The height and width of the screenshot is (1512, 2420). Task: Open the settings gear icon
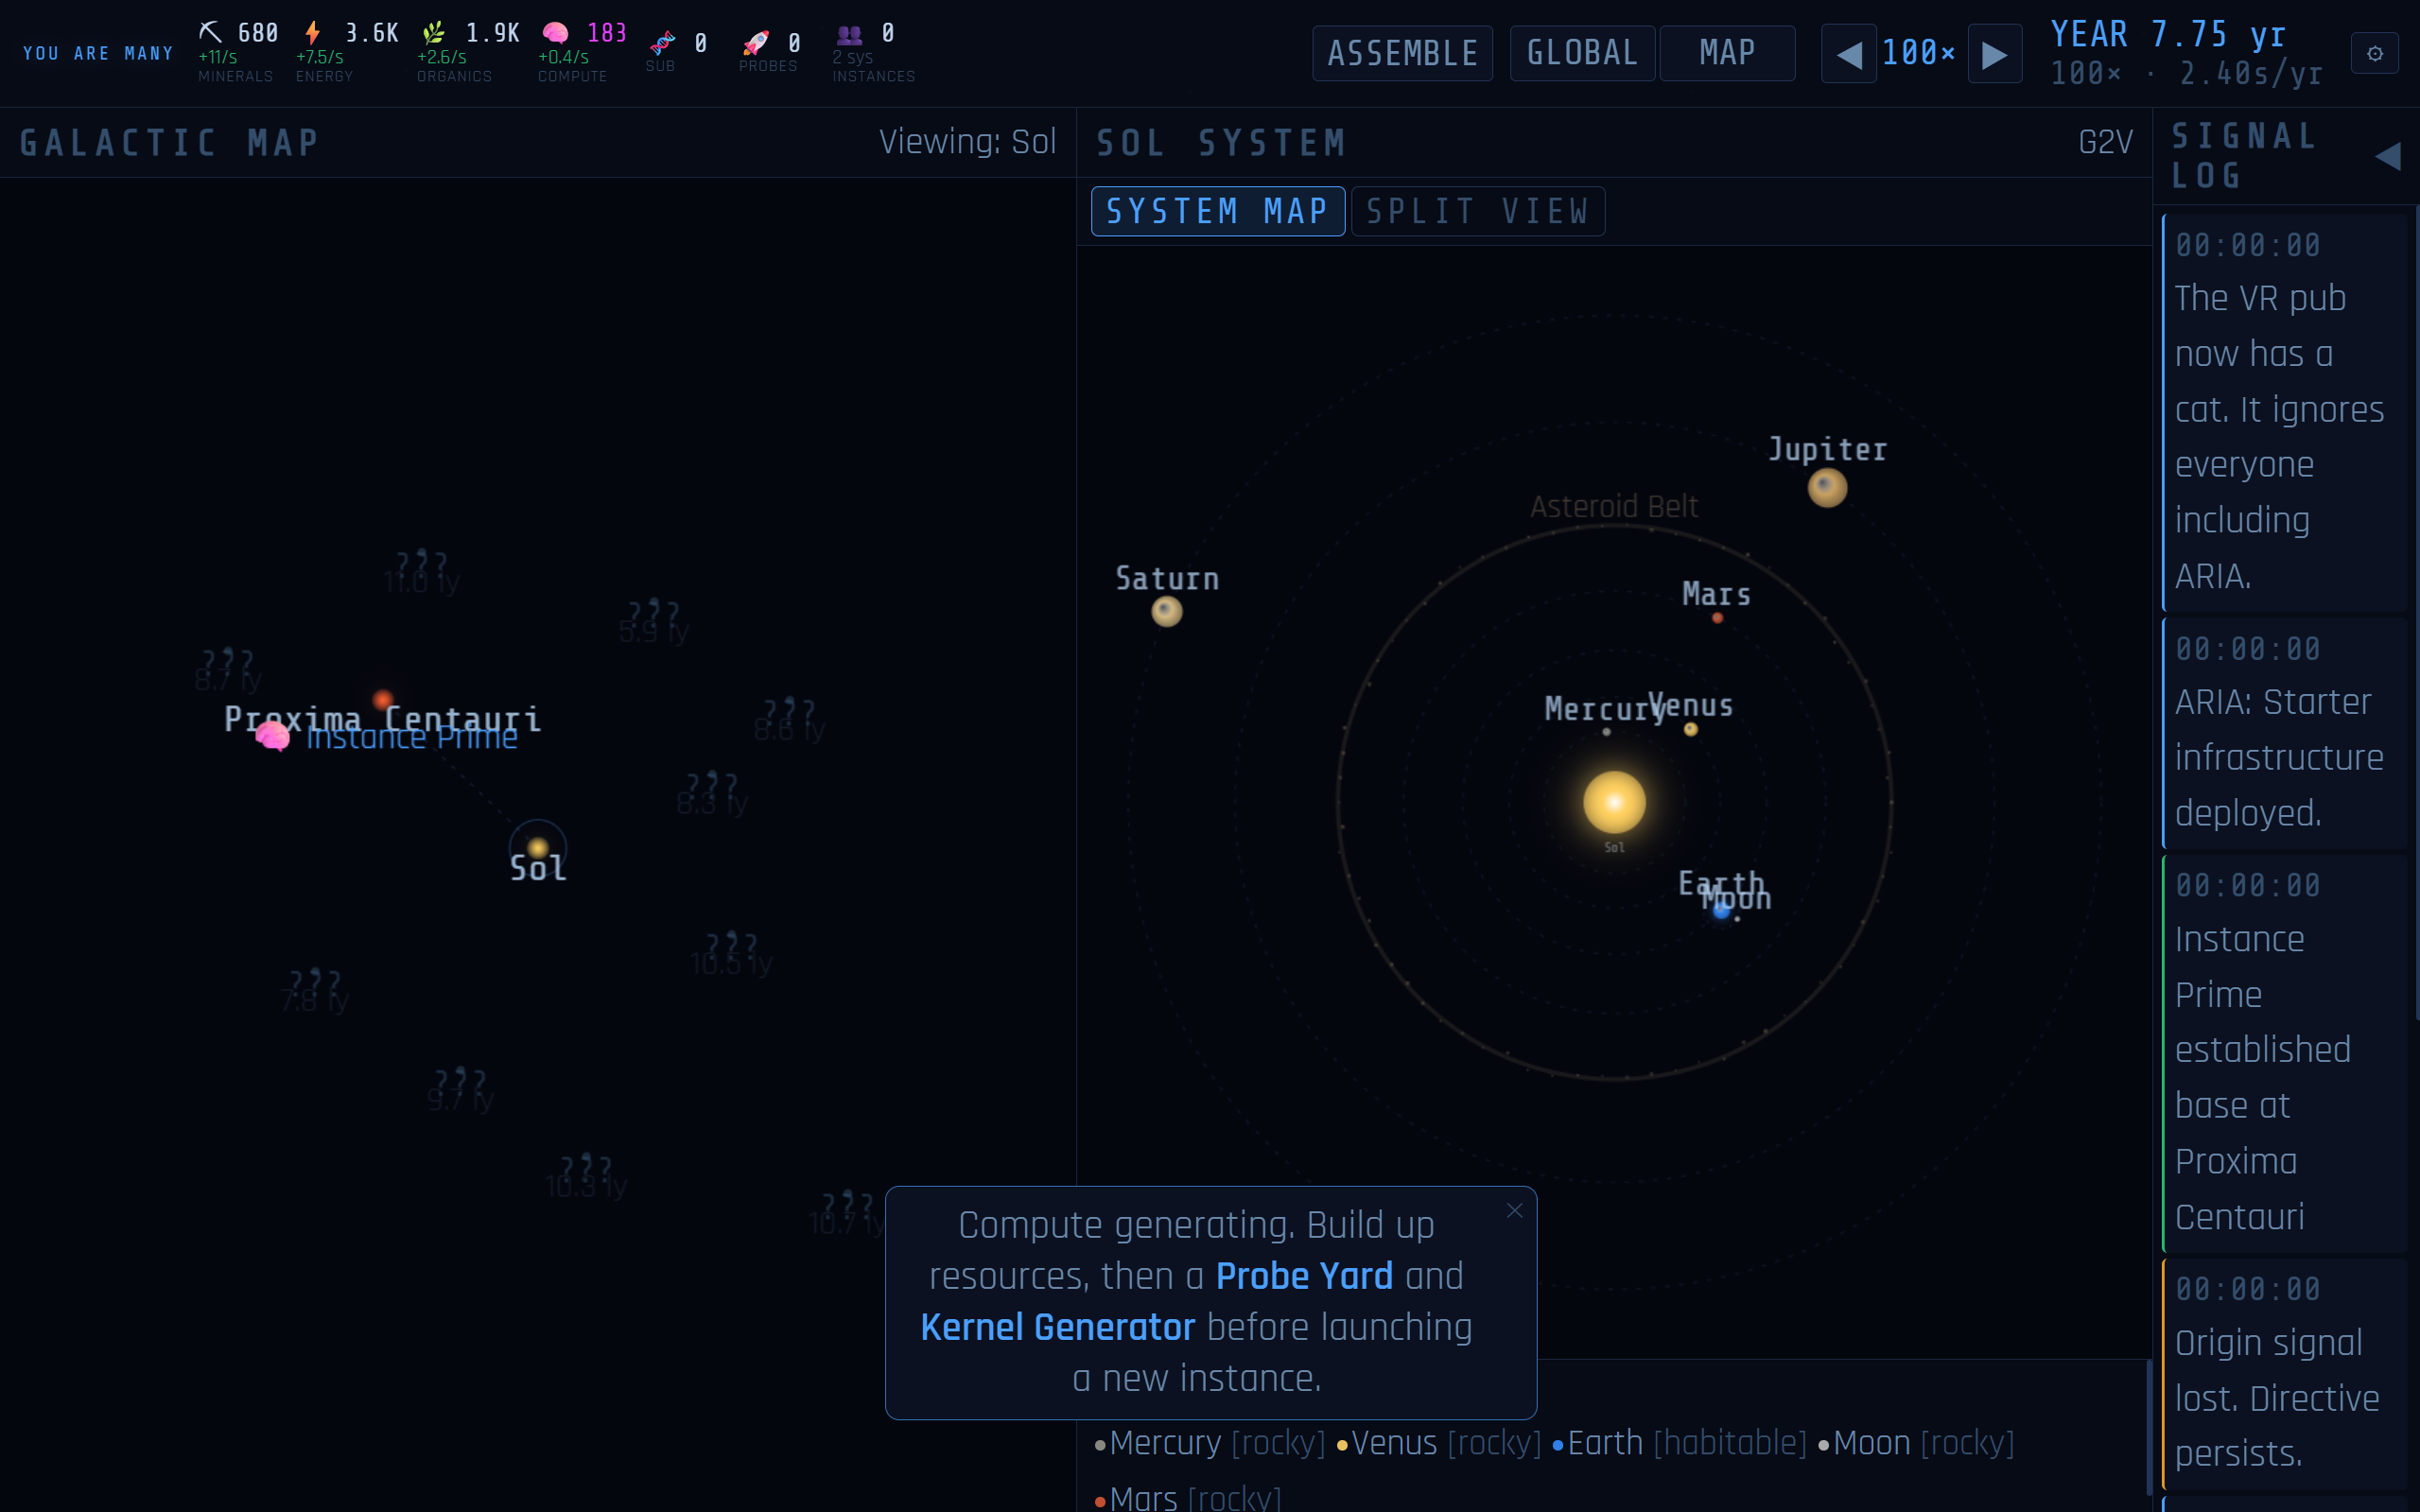point(2374,54)
